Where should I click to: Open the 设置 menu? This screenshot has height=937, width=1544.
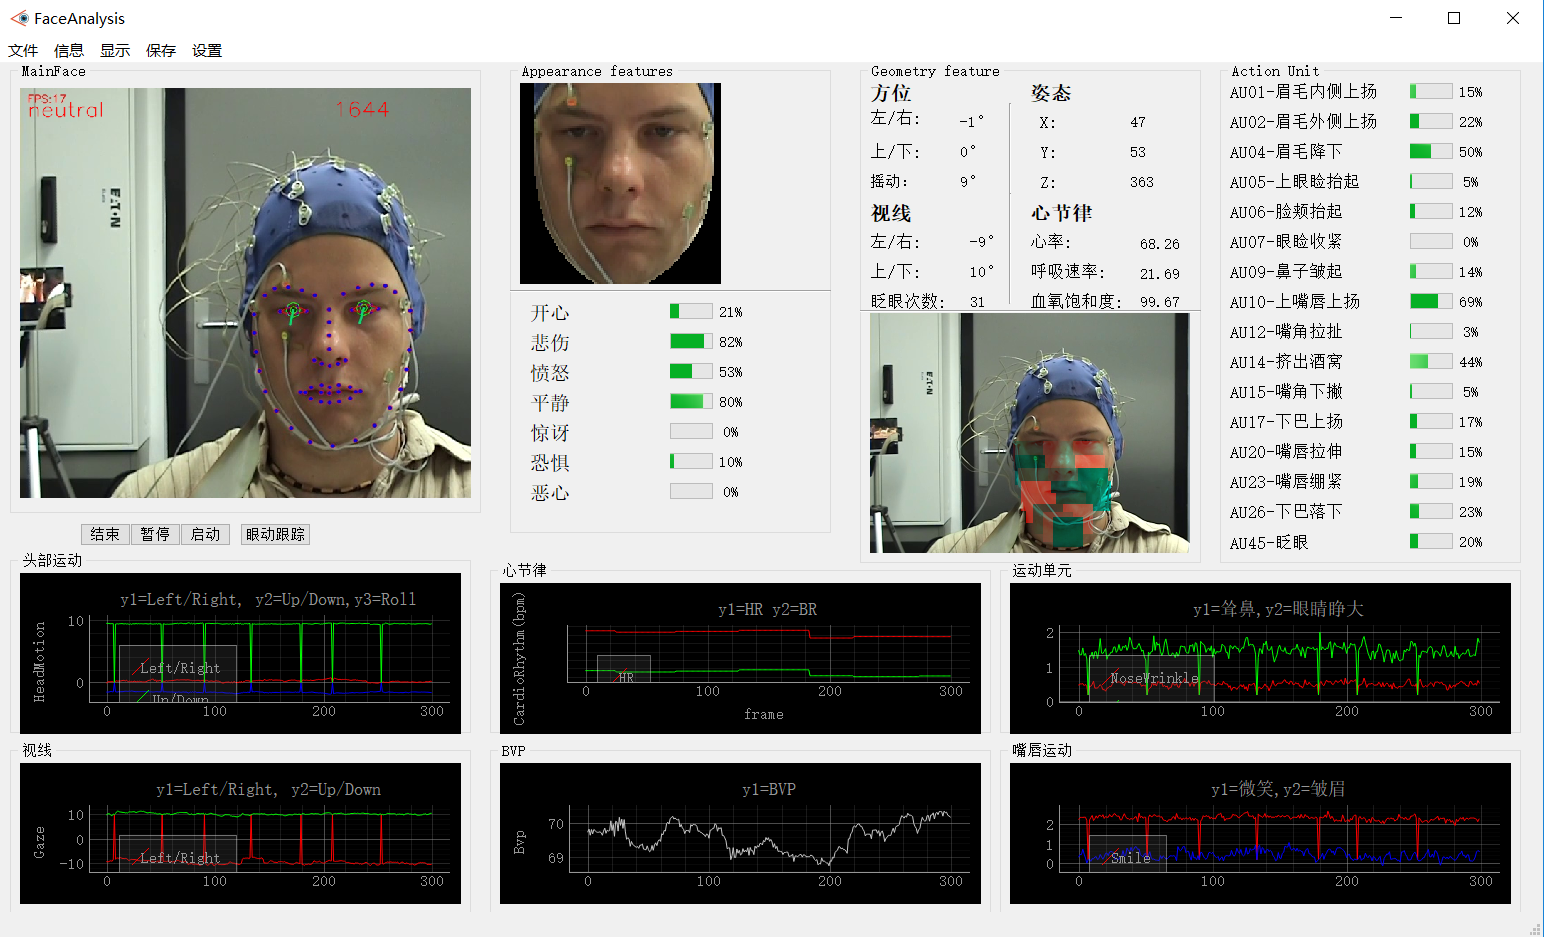[x=206, y=50]
